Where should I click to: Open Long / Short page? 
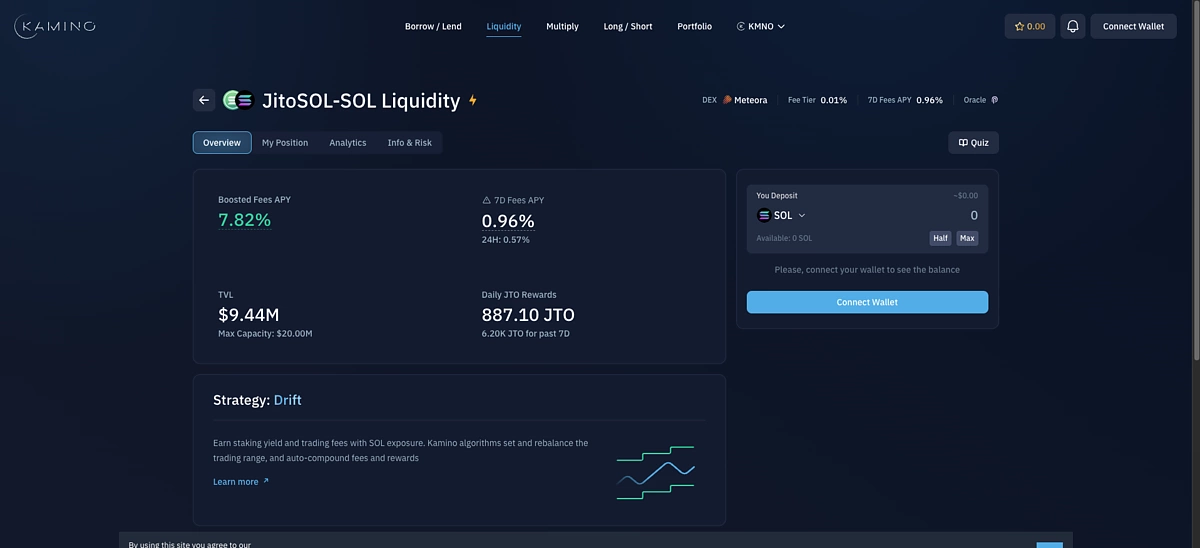pos(628,26)
